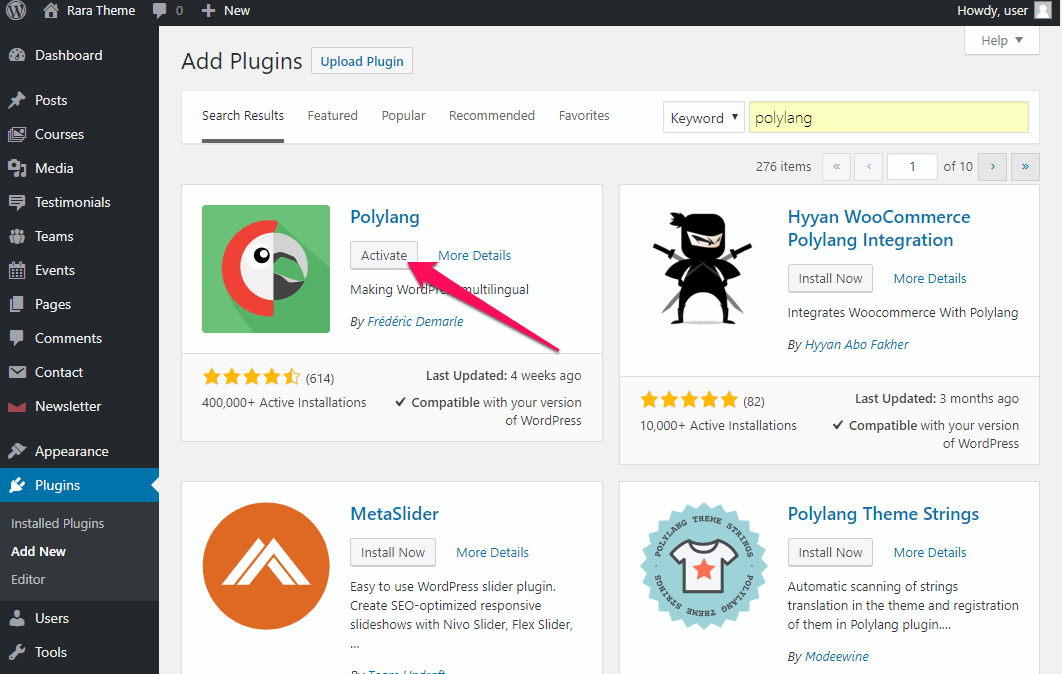Select Add New in Plugins submenu
1062x674 pixels.
39,551
